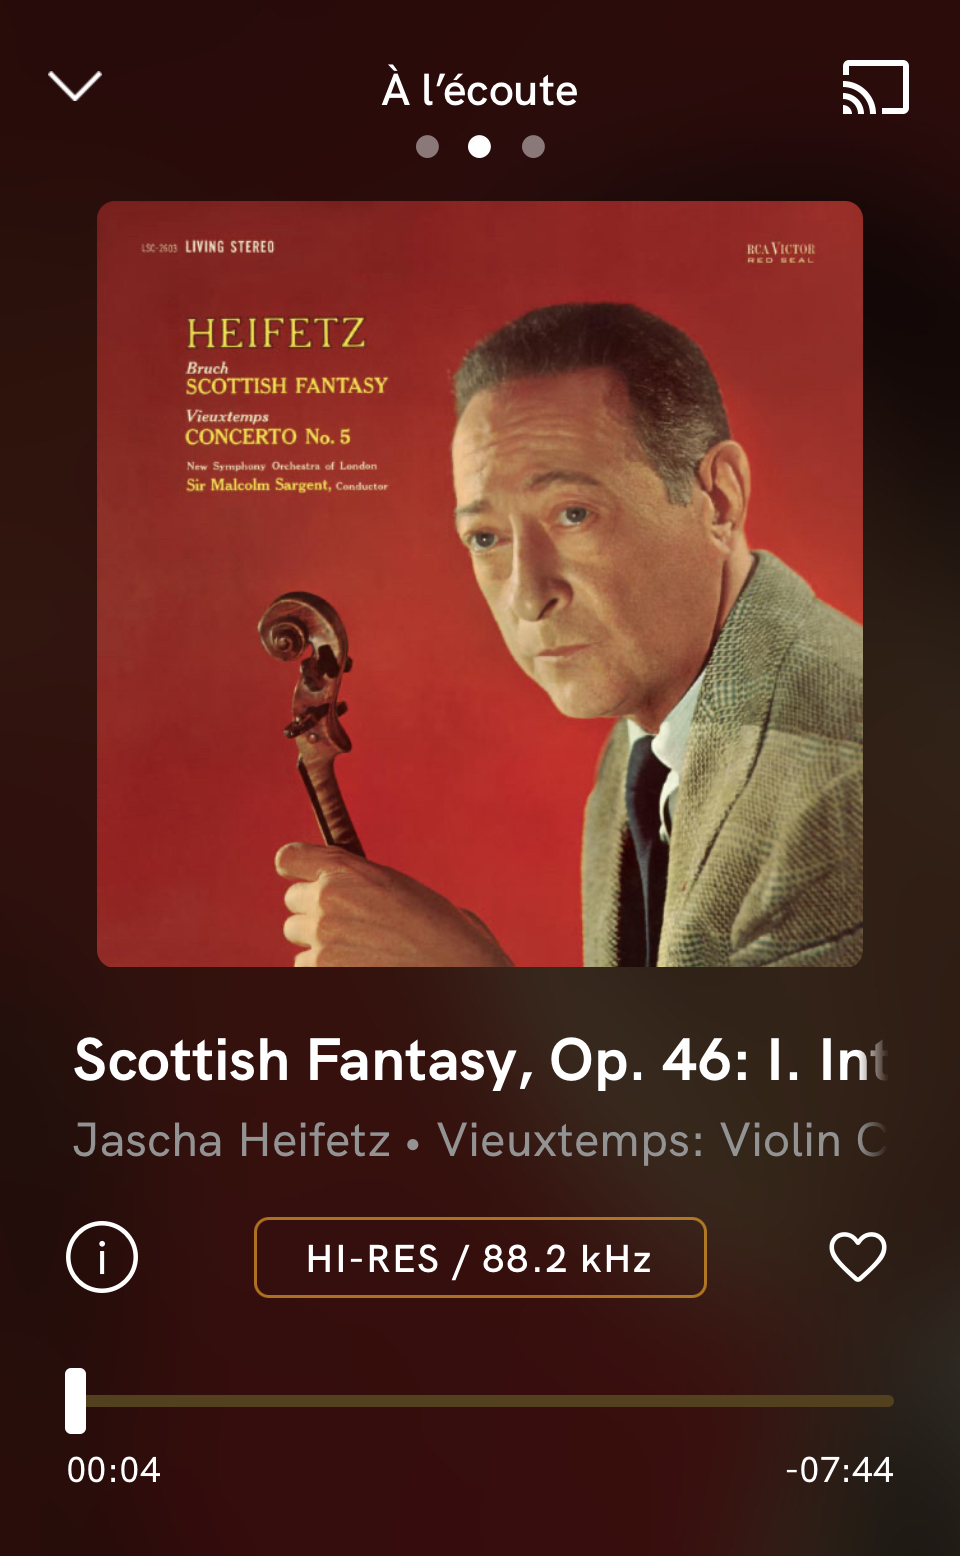Seek by clicking the olive progress bar track
The image size is (960, 1556).
(490, 1401)
